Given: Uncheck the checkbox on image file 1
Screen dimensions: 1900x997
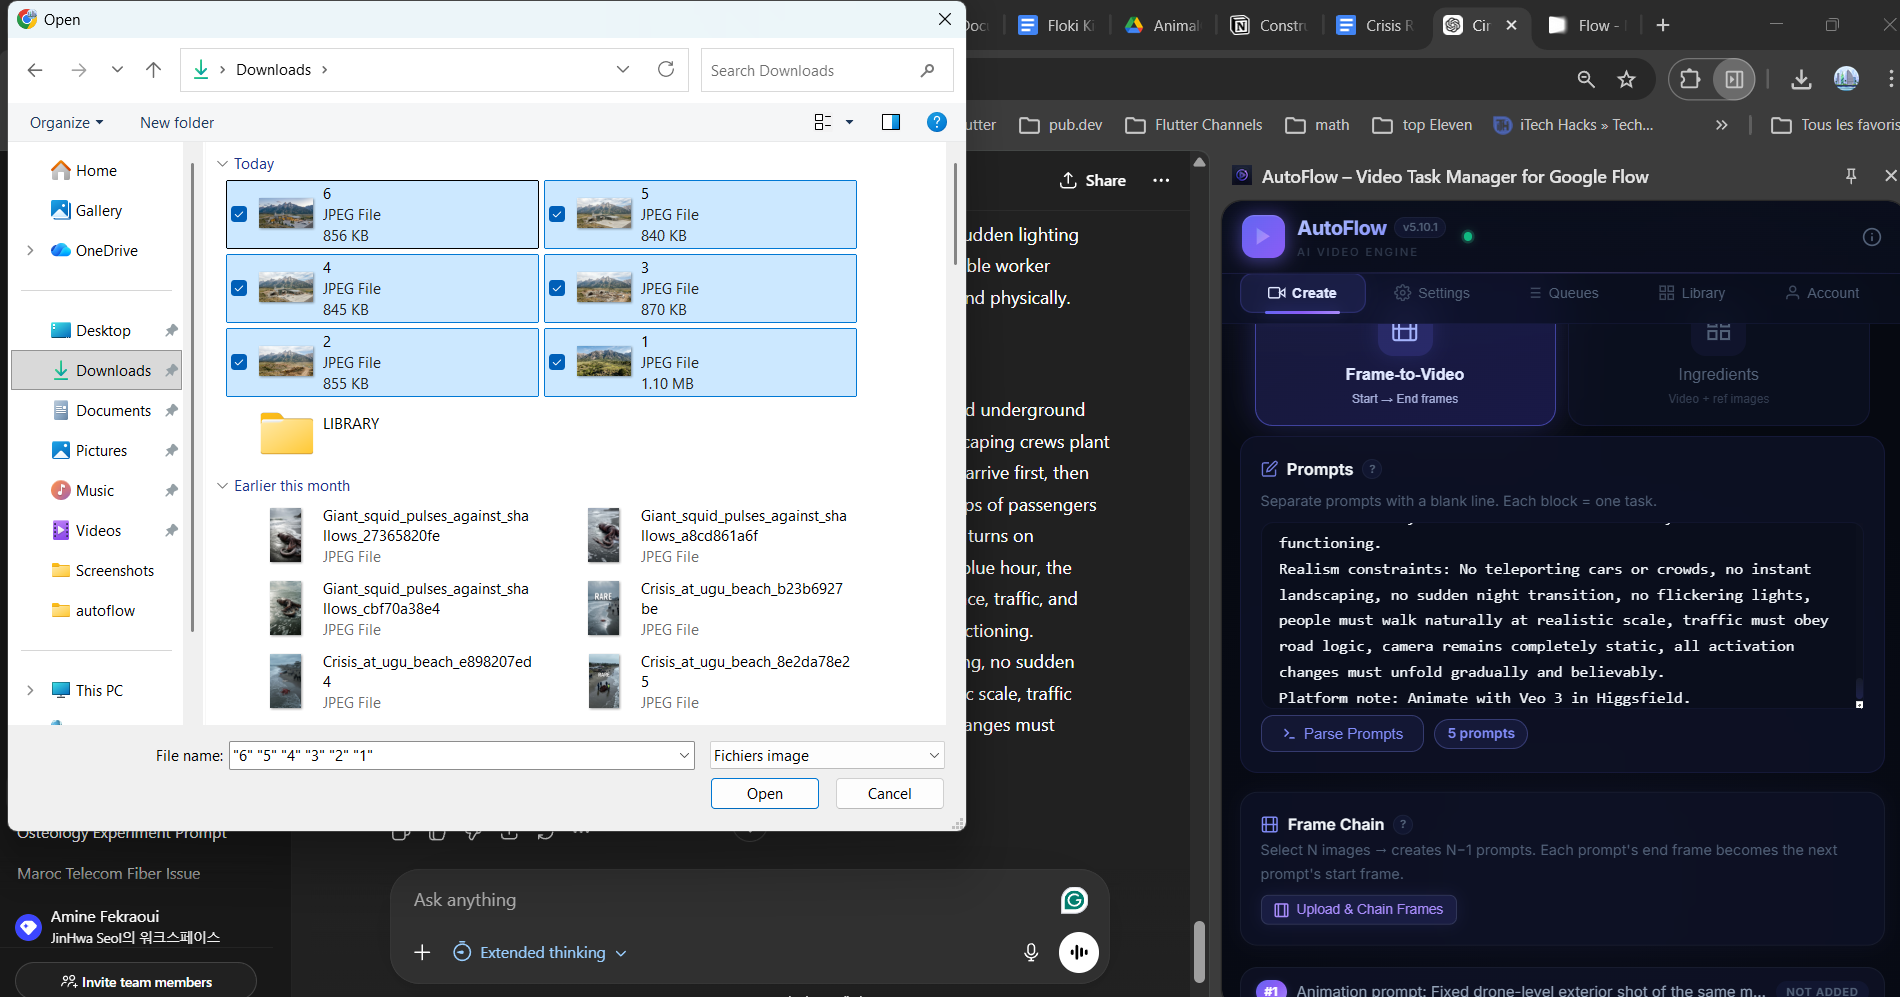Looking at the screenshot, I should coord(557,362).
